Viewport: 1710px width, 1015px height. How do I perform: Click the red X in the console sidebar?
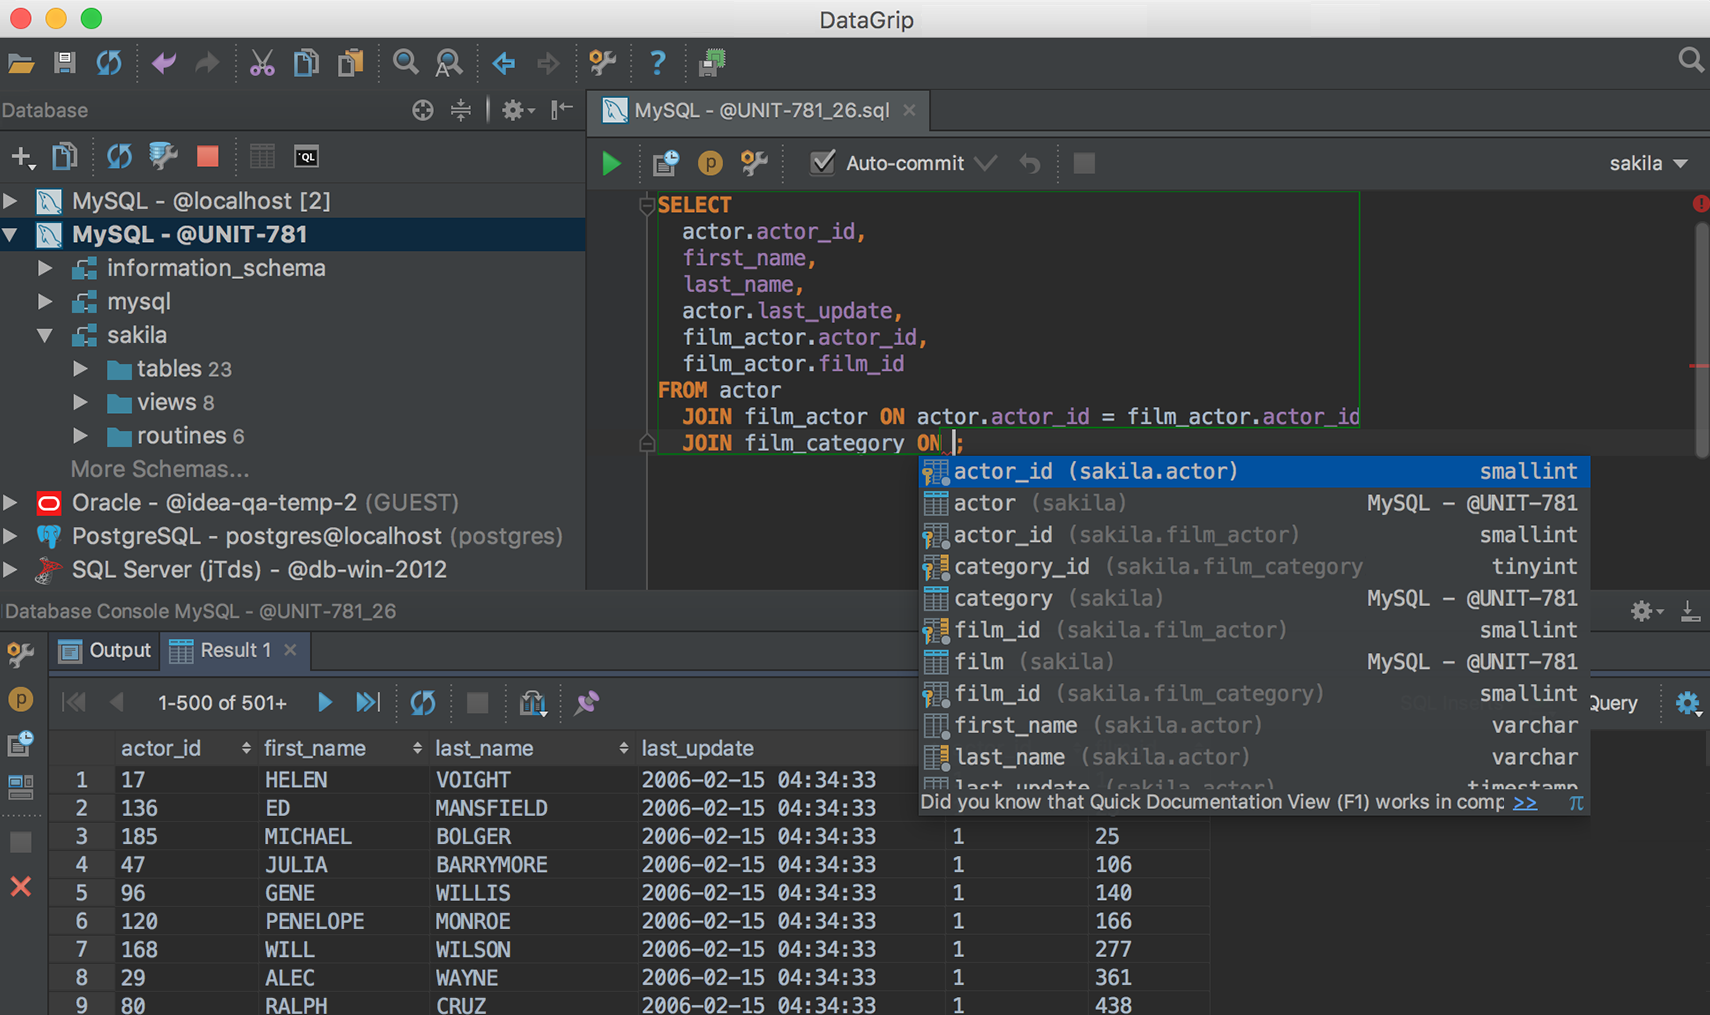click(20, 886)
